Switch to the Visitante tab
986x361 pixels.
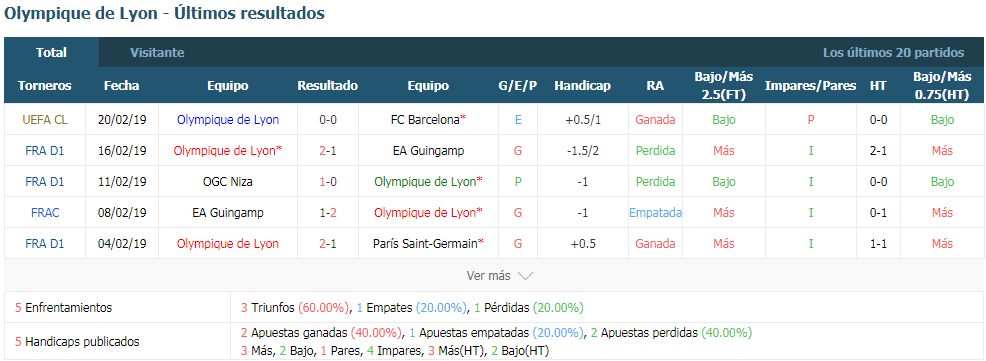tap(157, 53)
